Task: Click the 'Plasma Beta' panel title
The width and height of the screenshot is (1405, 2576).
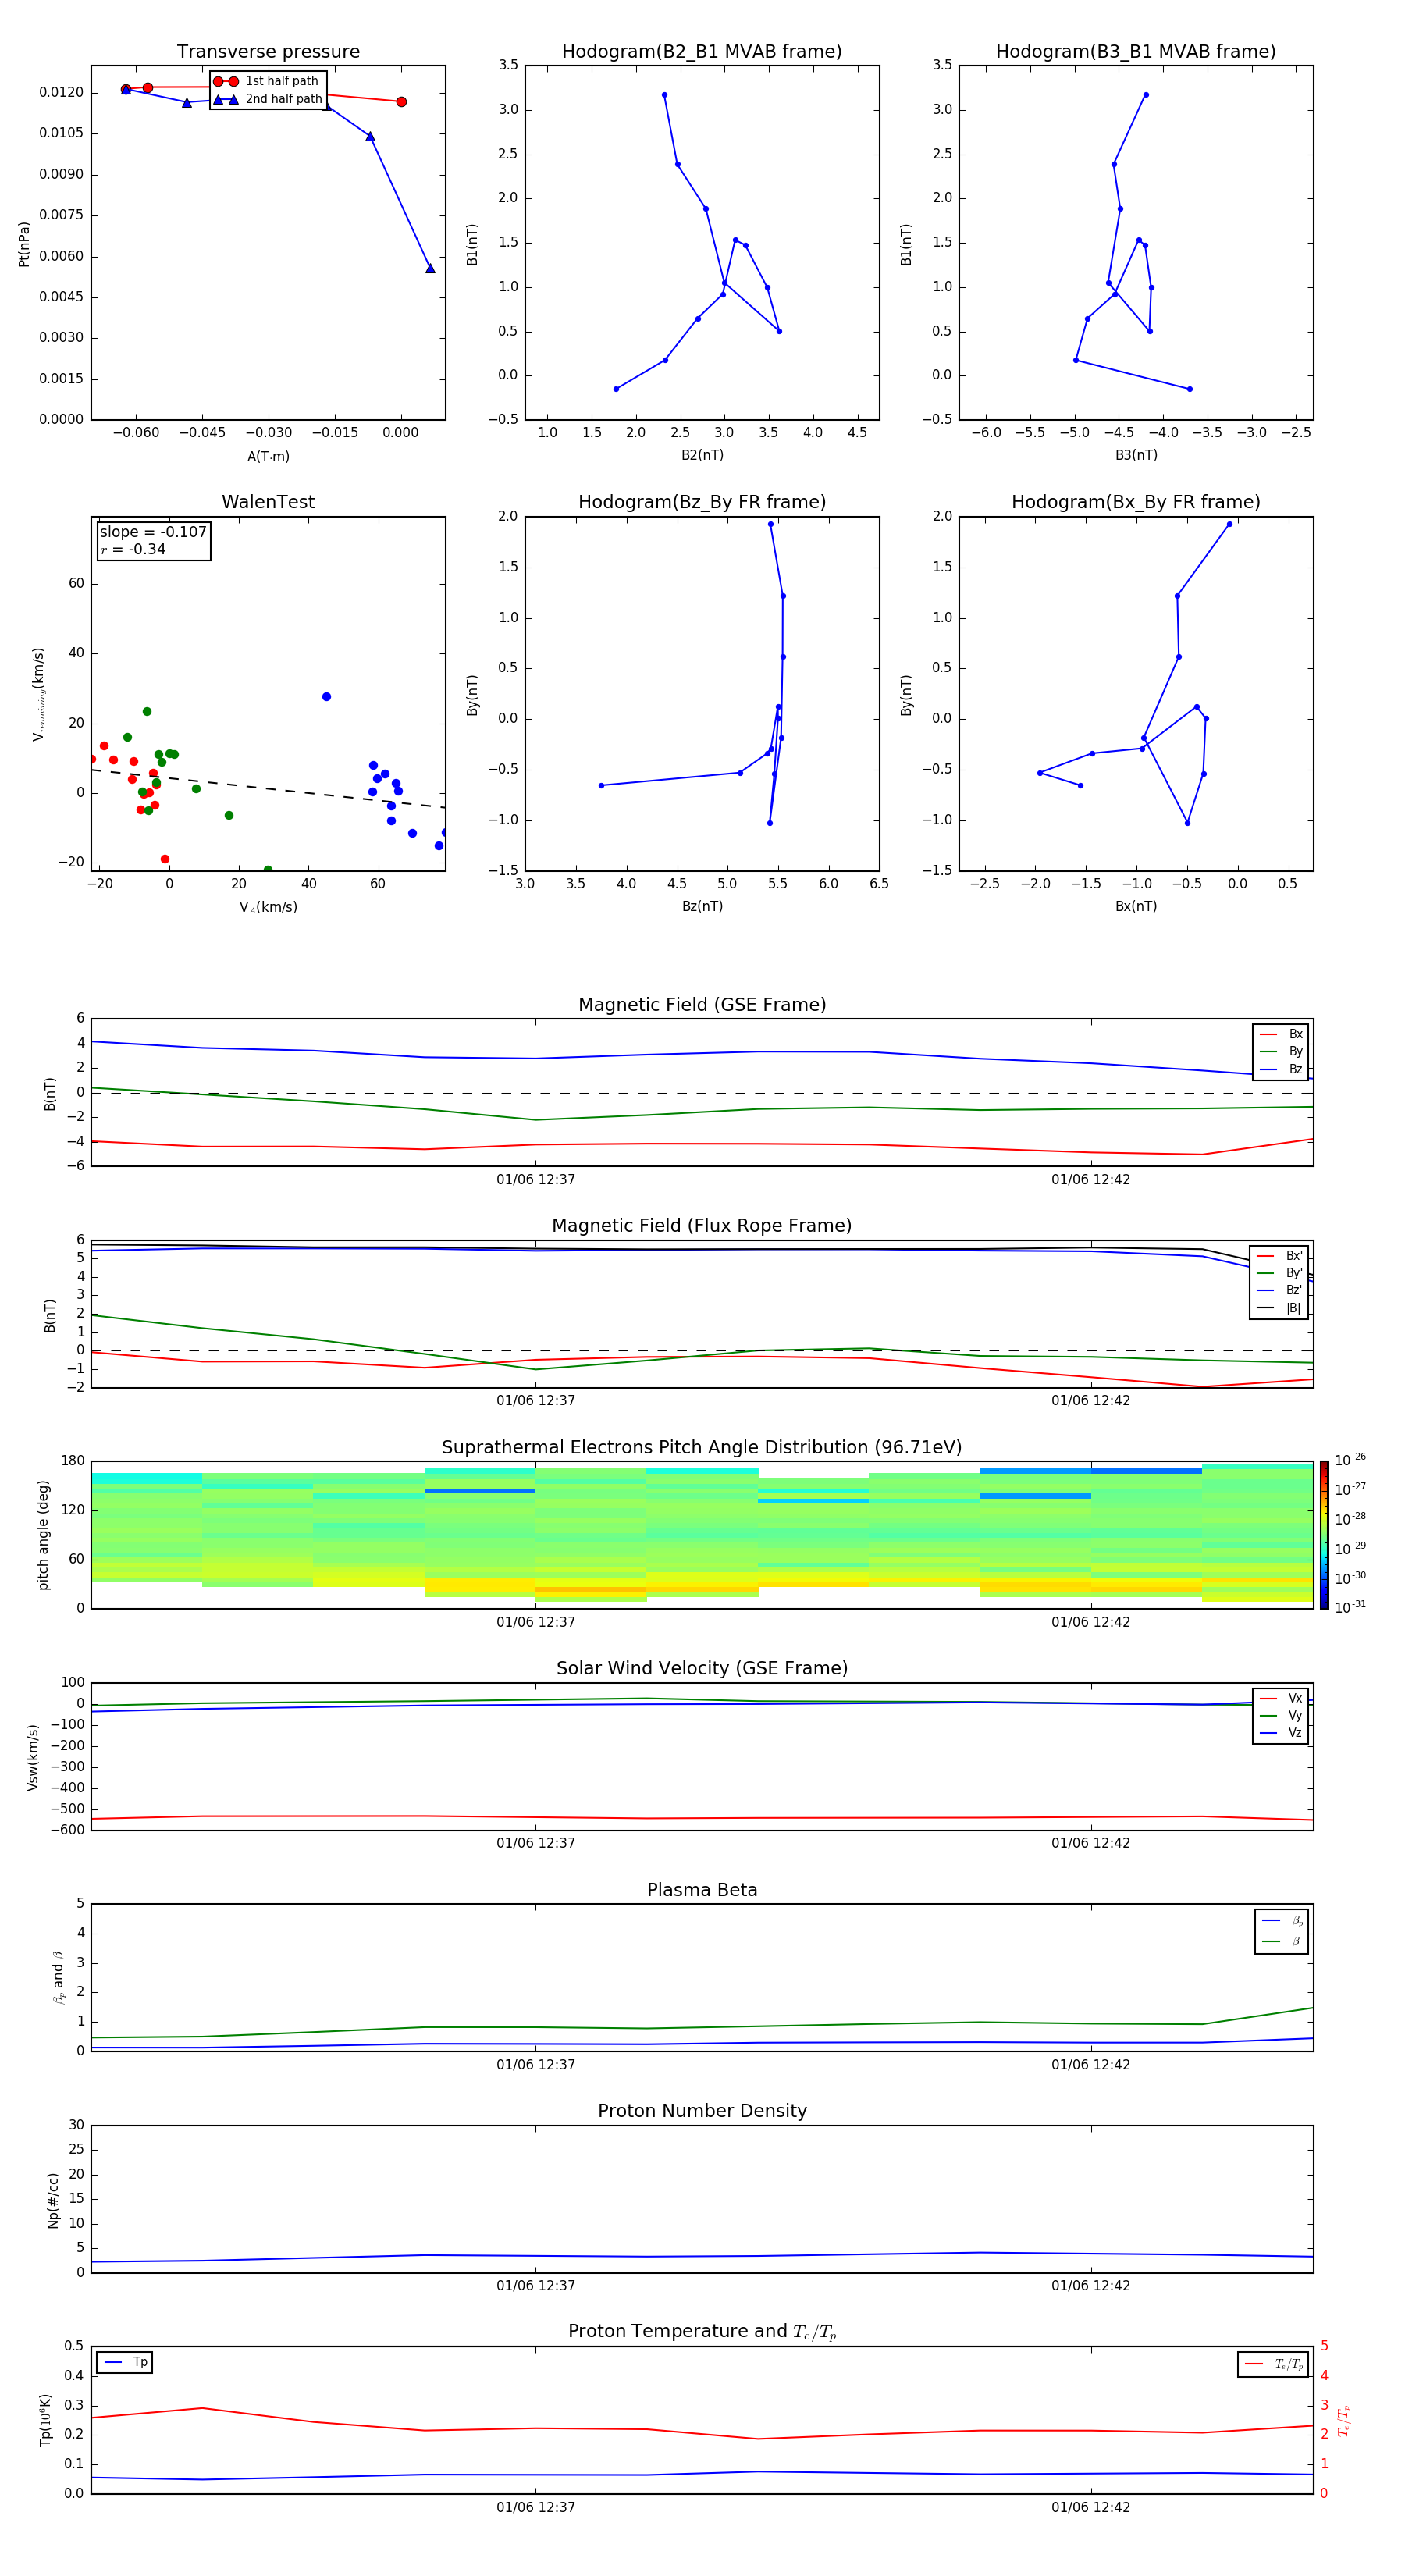Action: tap(702, 1890)
